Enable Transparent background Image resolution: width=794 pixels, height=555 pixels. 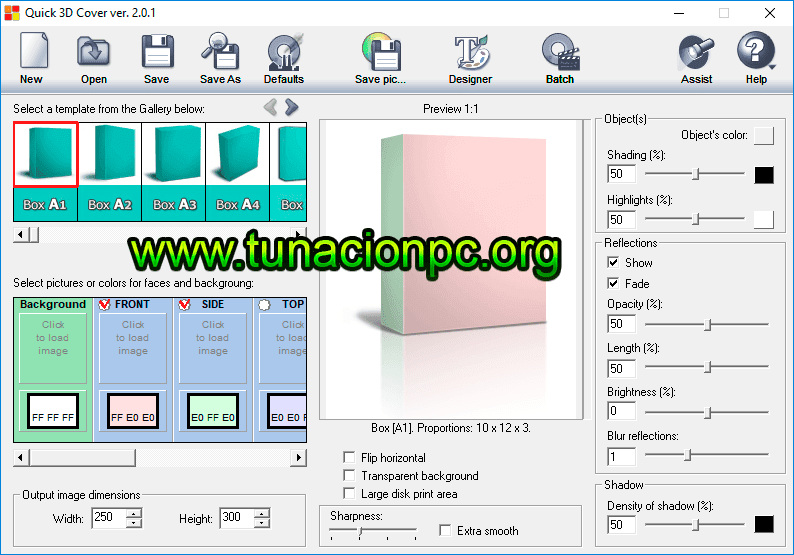(x=349, y=475)
